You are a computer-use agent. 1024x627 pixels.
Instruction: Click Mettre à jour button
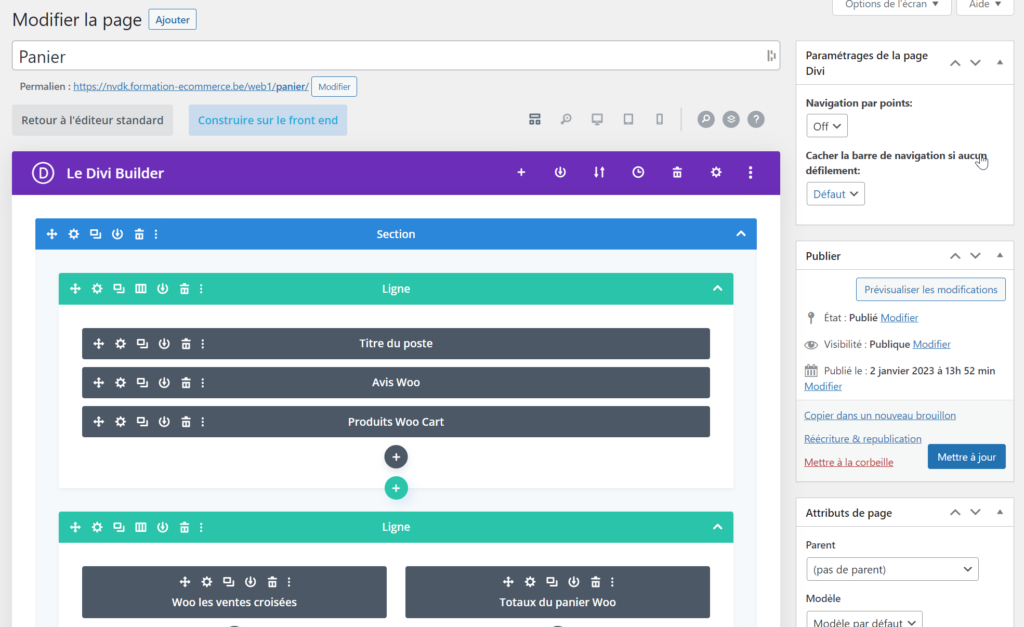coord(967,457)
